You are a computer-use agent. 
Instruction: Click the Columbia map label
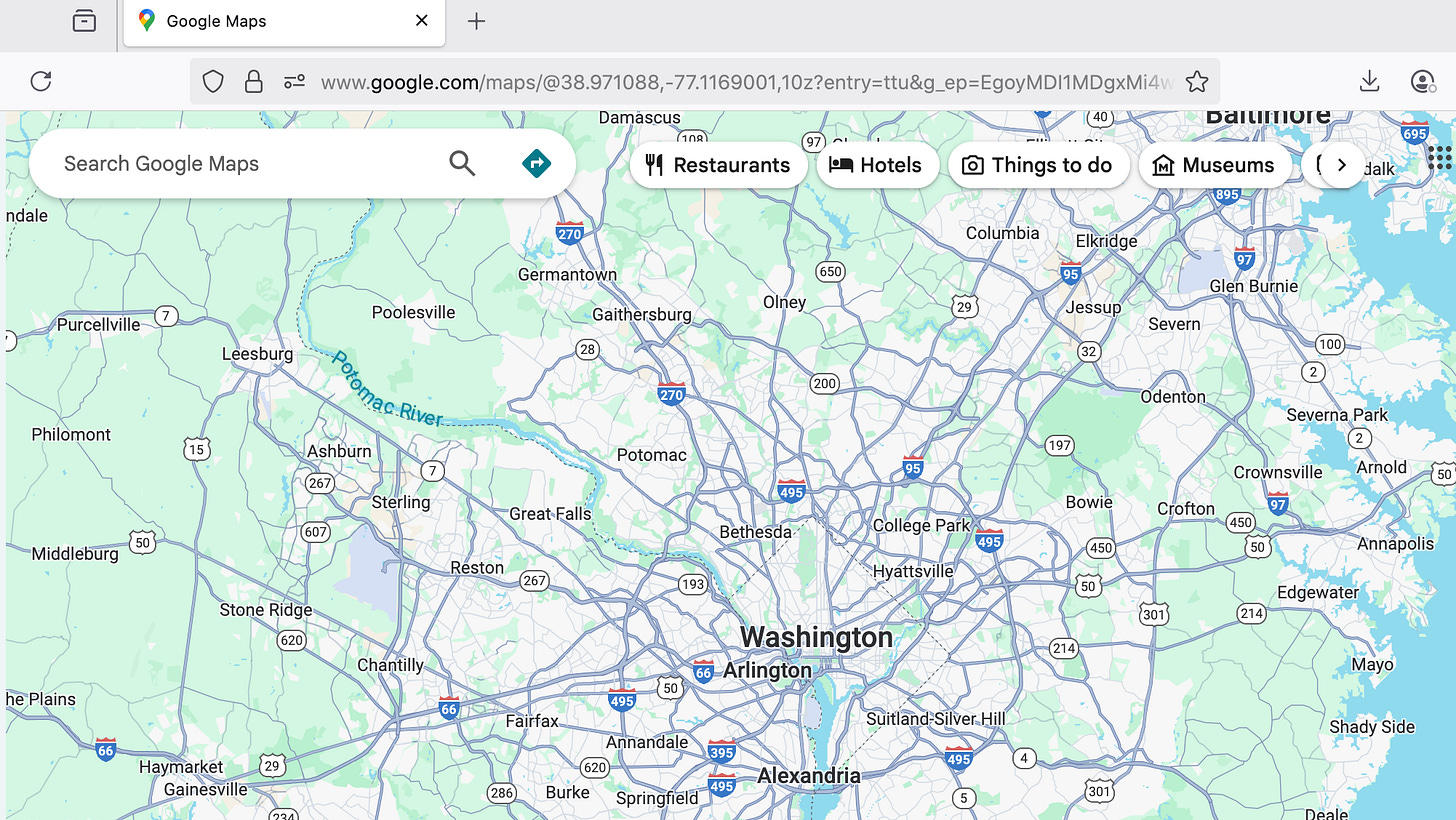pyautogui.click(x=1002, y=233)
